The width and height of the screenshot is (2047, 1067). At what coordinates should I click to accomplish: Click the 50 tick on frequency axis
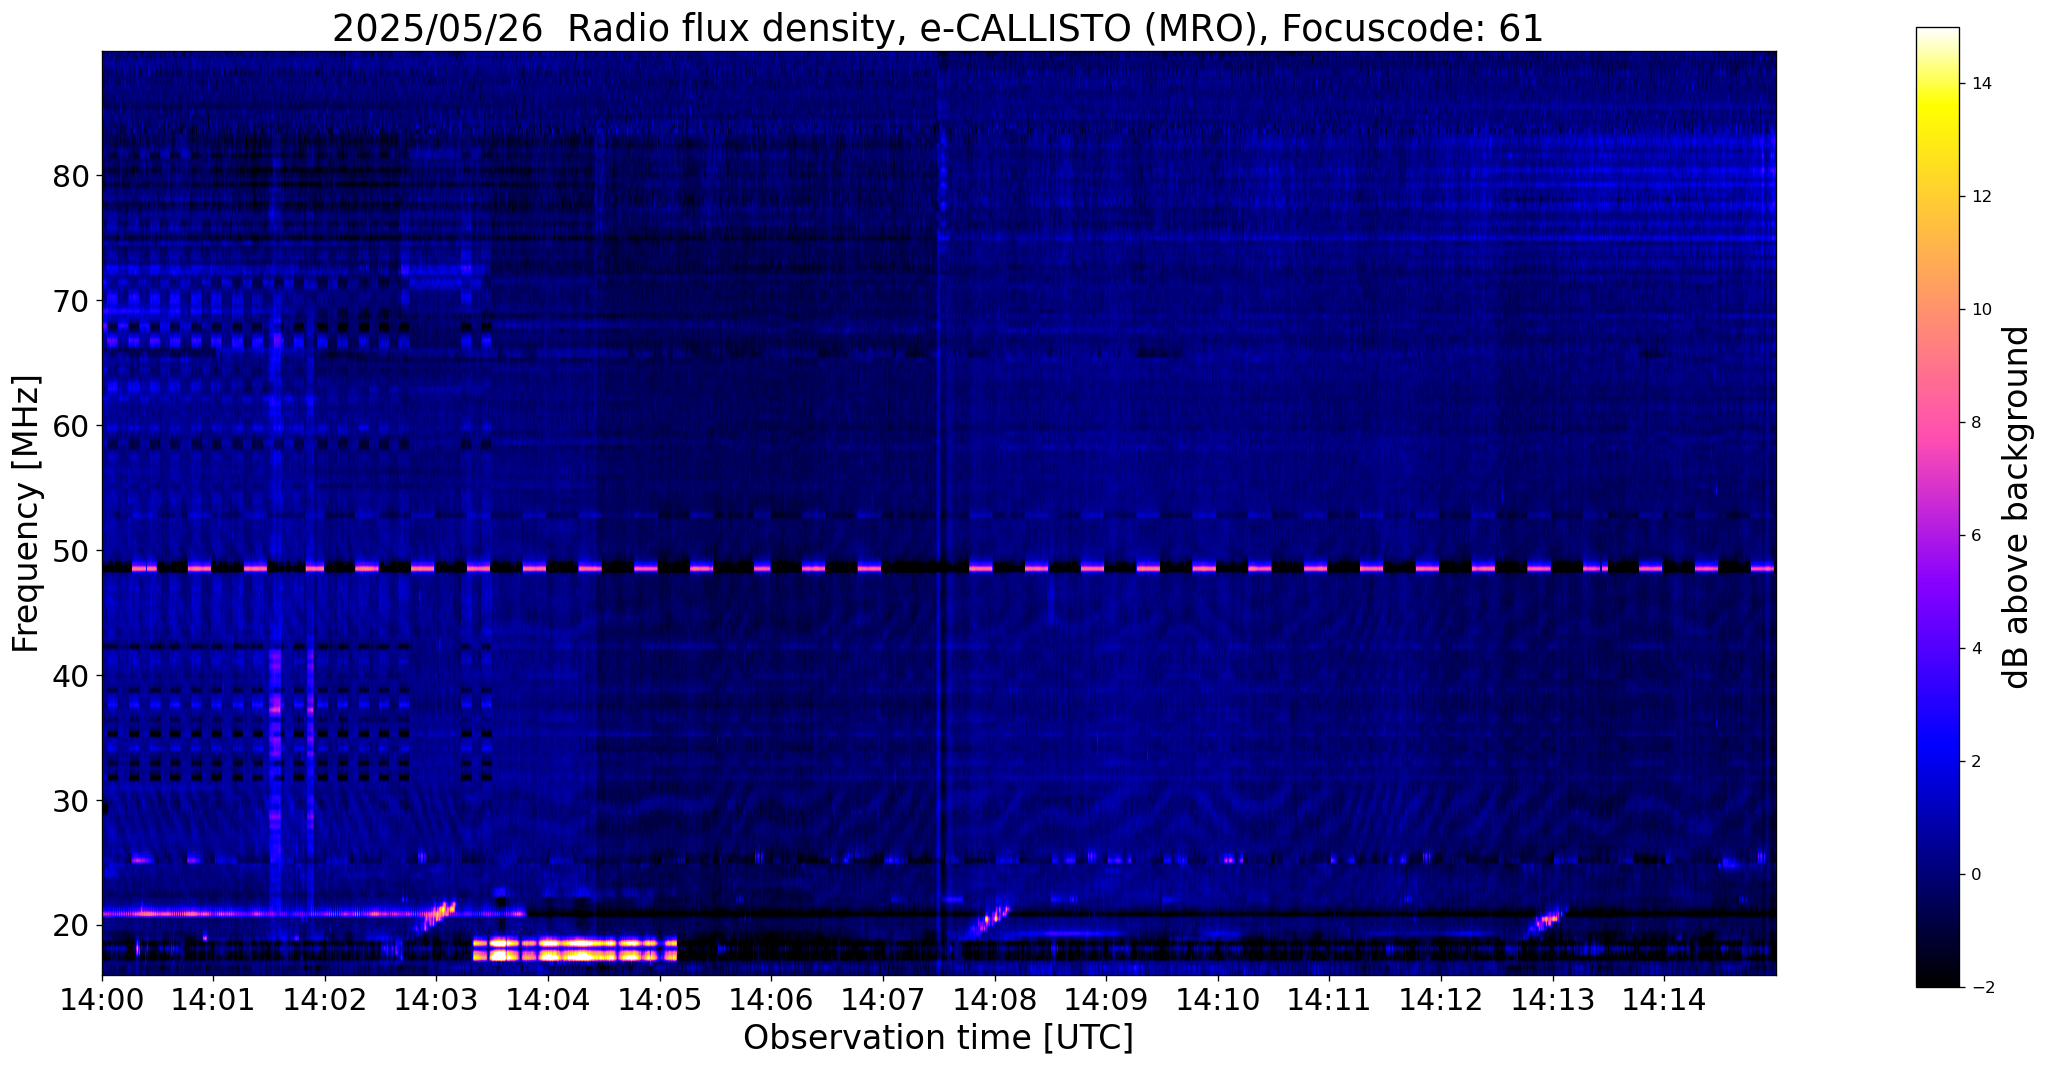[x=71, y=551]
